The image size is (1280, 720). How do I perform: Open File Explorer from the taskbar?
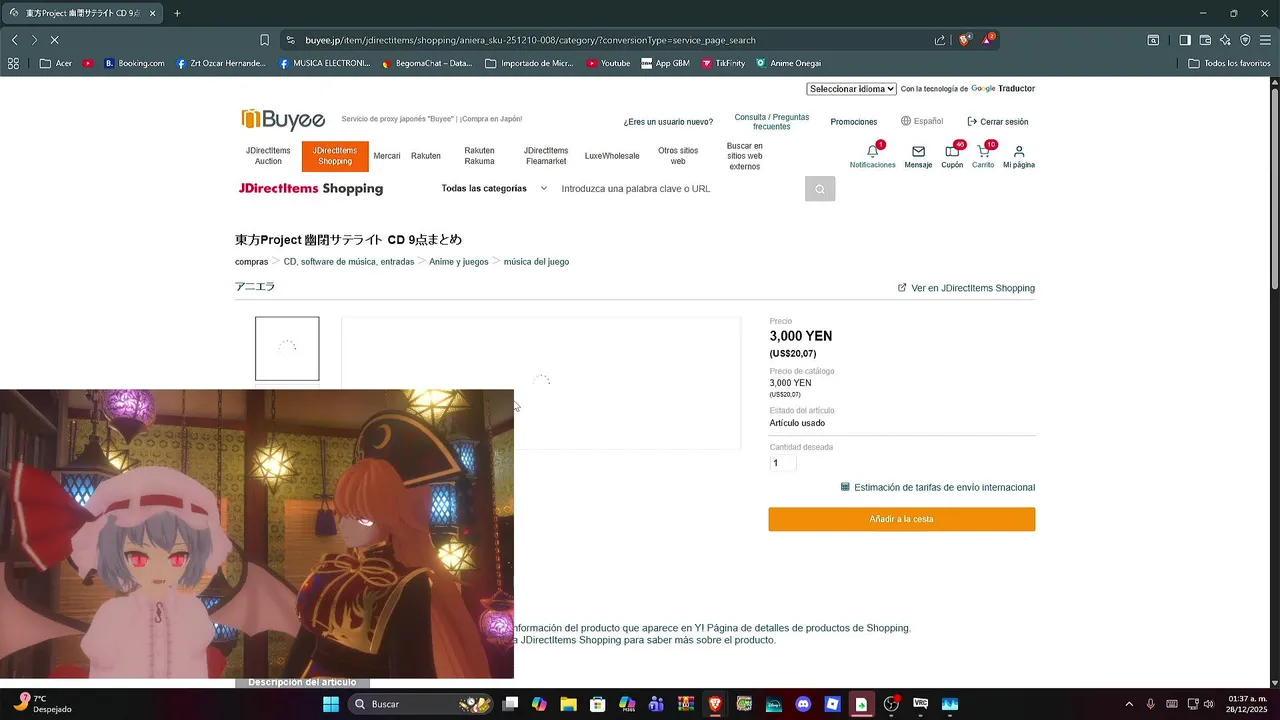pyautogui.click(x=568, y=704)
